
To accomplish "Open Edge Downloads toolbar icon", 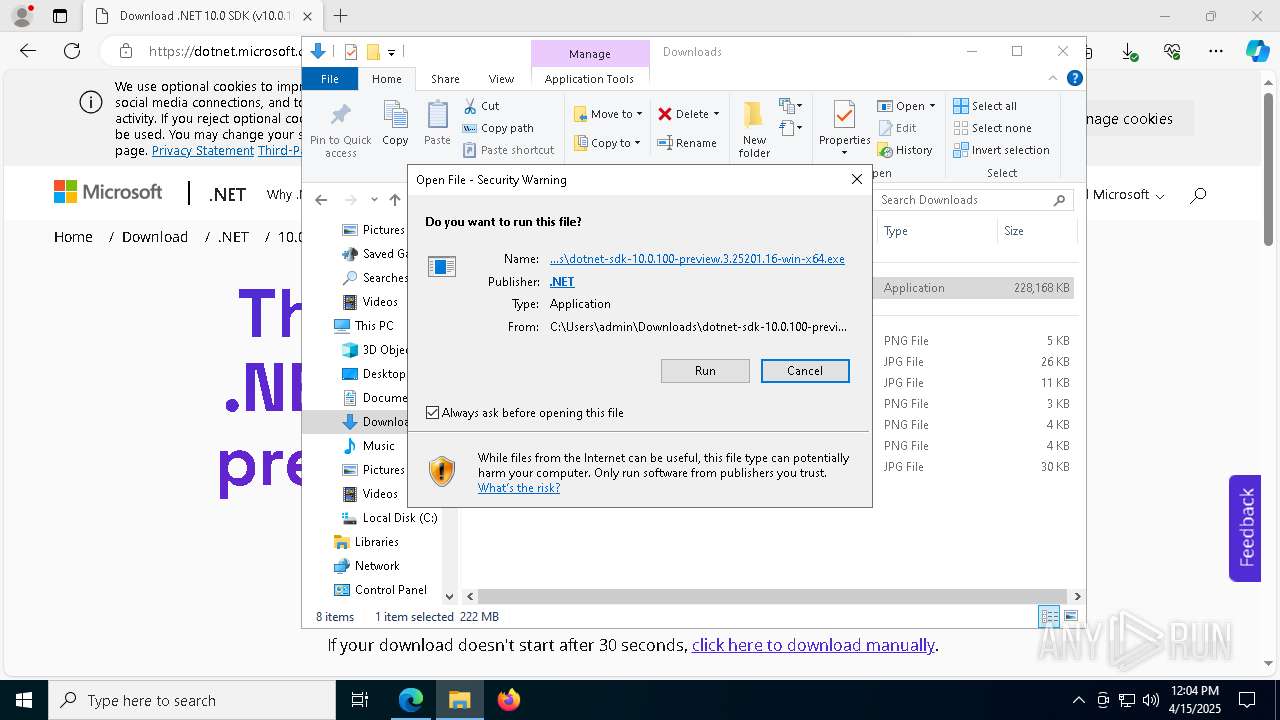I will (1129, 51).
